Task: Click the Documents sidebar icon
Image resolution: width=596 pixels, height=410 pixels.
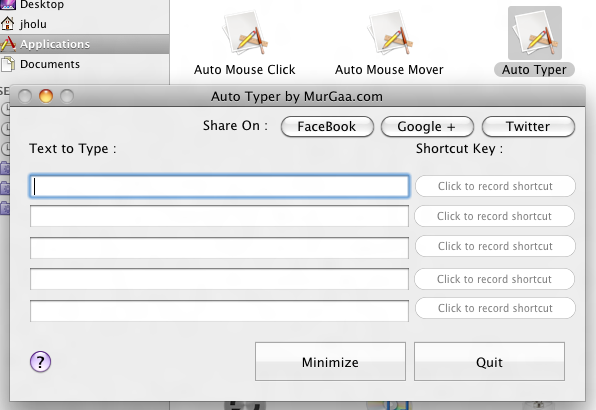Action: (x=8, y=64)
